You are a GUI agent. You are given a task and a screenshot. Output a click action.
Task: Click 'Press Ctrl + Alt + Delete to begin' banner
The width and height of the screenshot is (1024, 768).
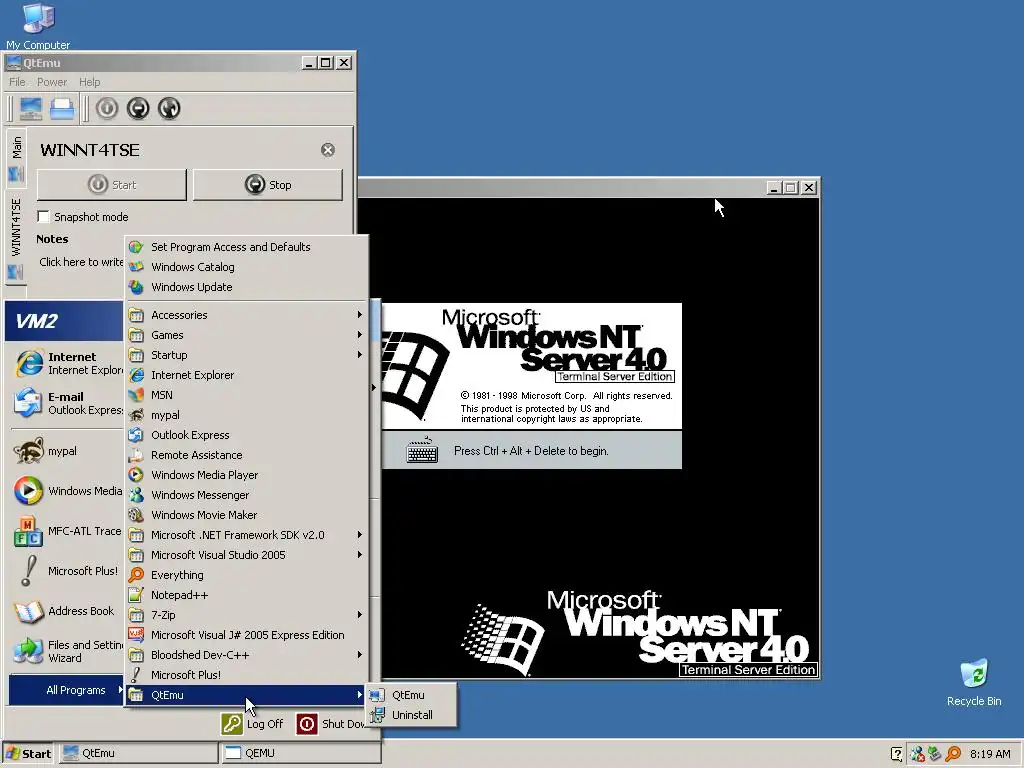532,451
